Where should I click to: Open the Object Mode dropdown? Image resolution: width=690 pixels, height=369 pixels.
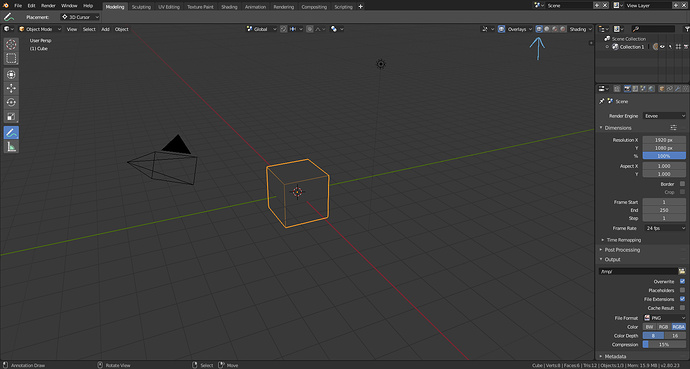(40, 29)
